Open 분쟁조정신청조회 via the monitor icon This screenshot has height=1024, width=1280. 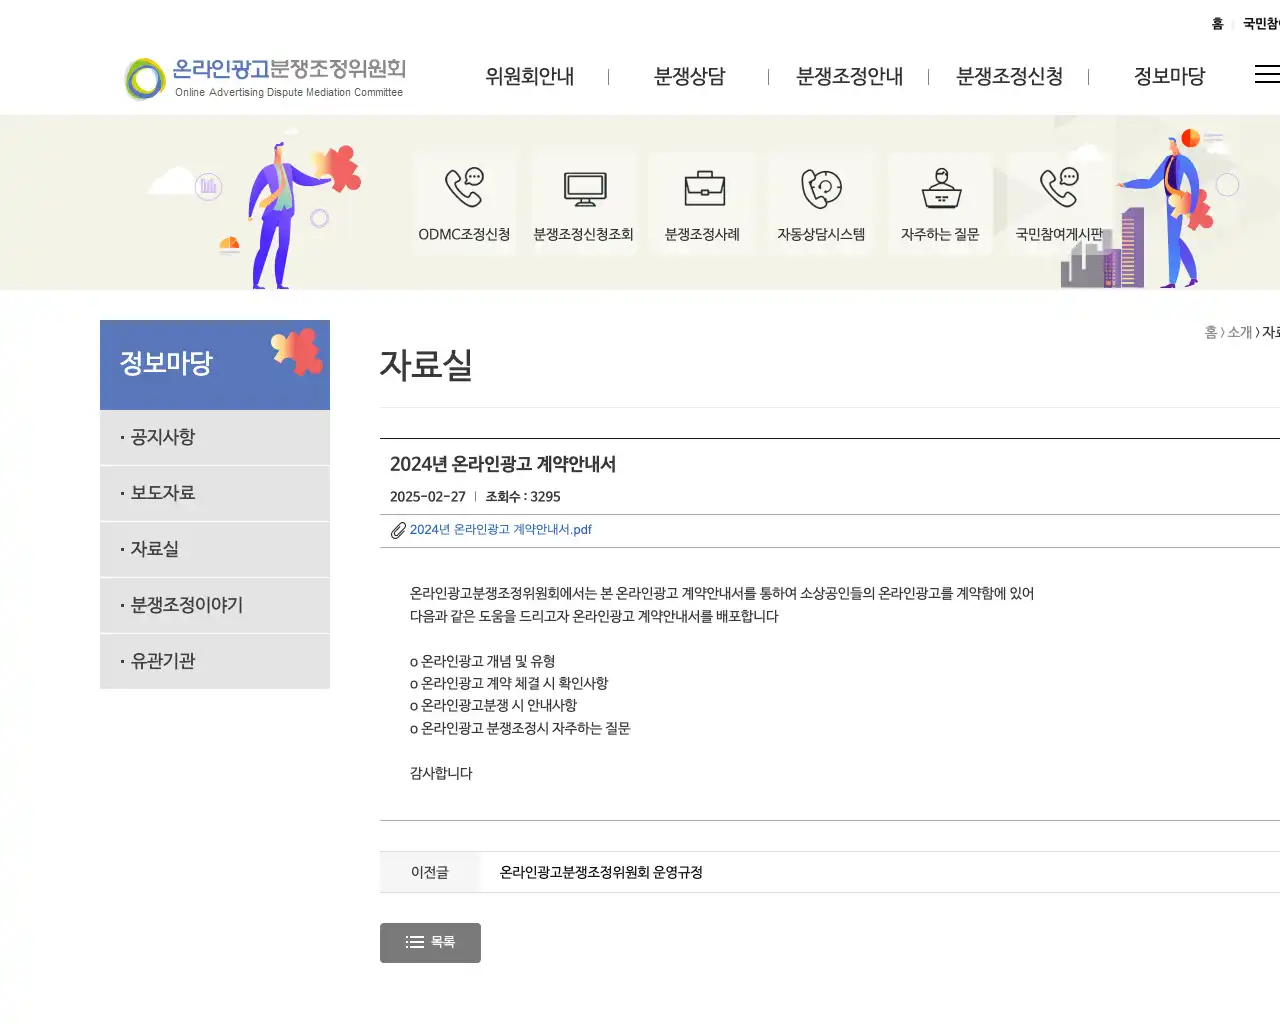pos(583,188)
